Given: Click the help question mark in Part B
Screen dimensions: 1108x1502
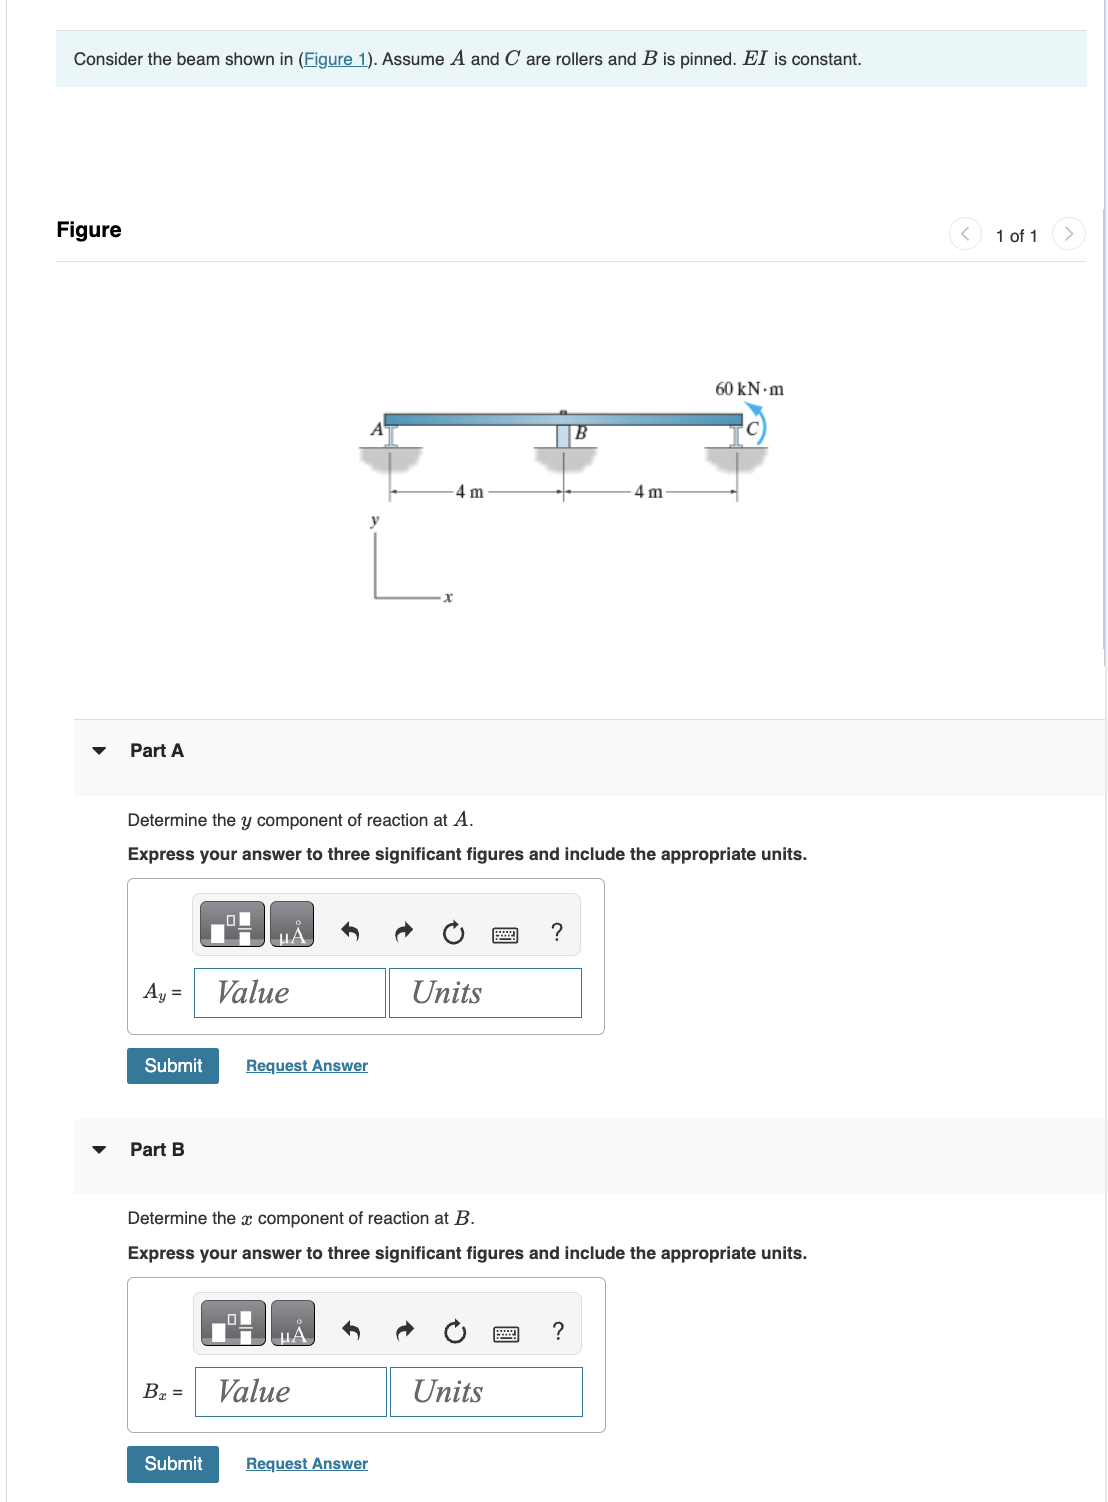Looking at the screenshot, I should [x=558, y=1330].
